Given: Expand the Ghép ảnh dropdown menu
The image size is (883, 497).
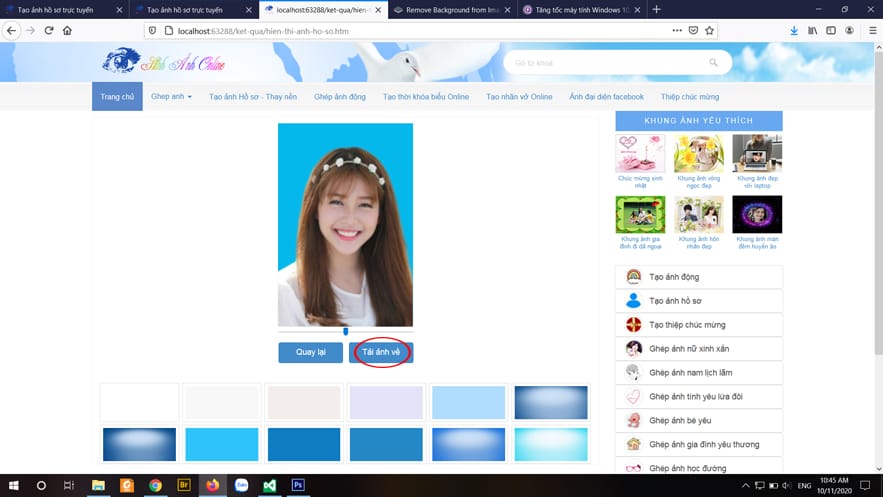Looking at the screenshot, I should click(x=171, y=96).
